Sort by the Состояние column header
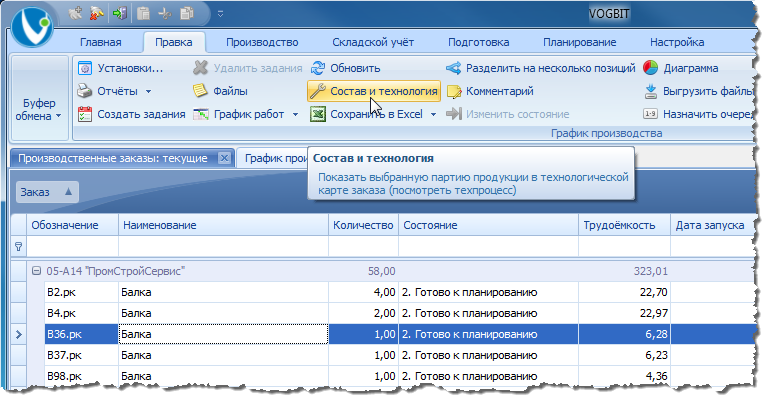This screenshot has width=766, height=399. click(x=489, y=225)
